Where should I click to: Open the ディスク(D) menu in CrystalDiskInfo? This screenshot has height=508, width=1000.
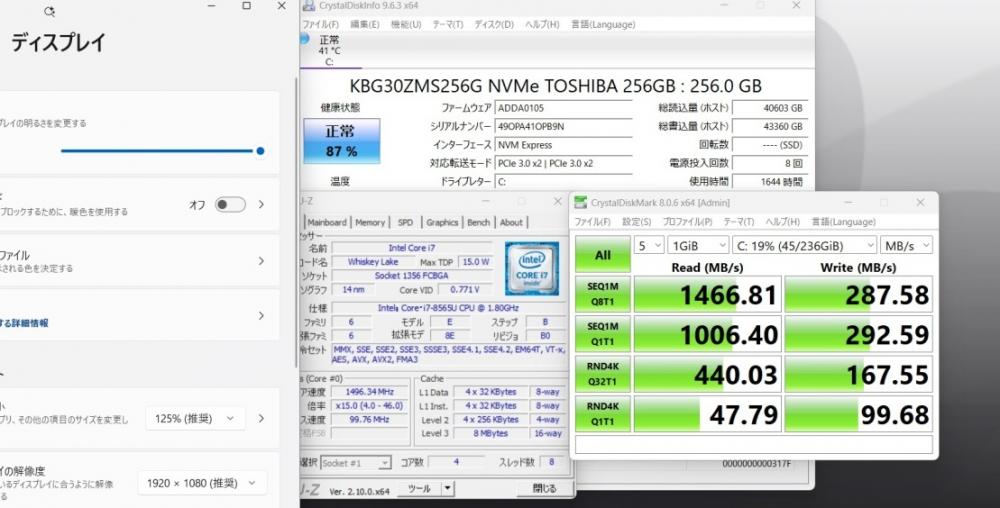tap(494, 24)
